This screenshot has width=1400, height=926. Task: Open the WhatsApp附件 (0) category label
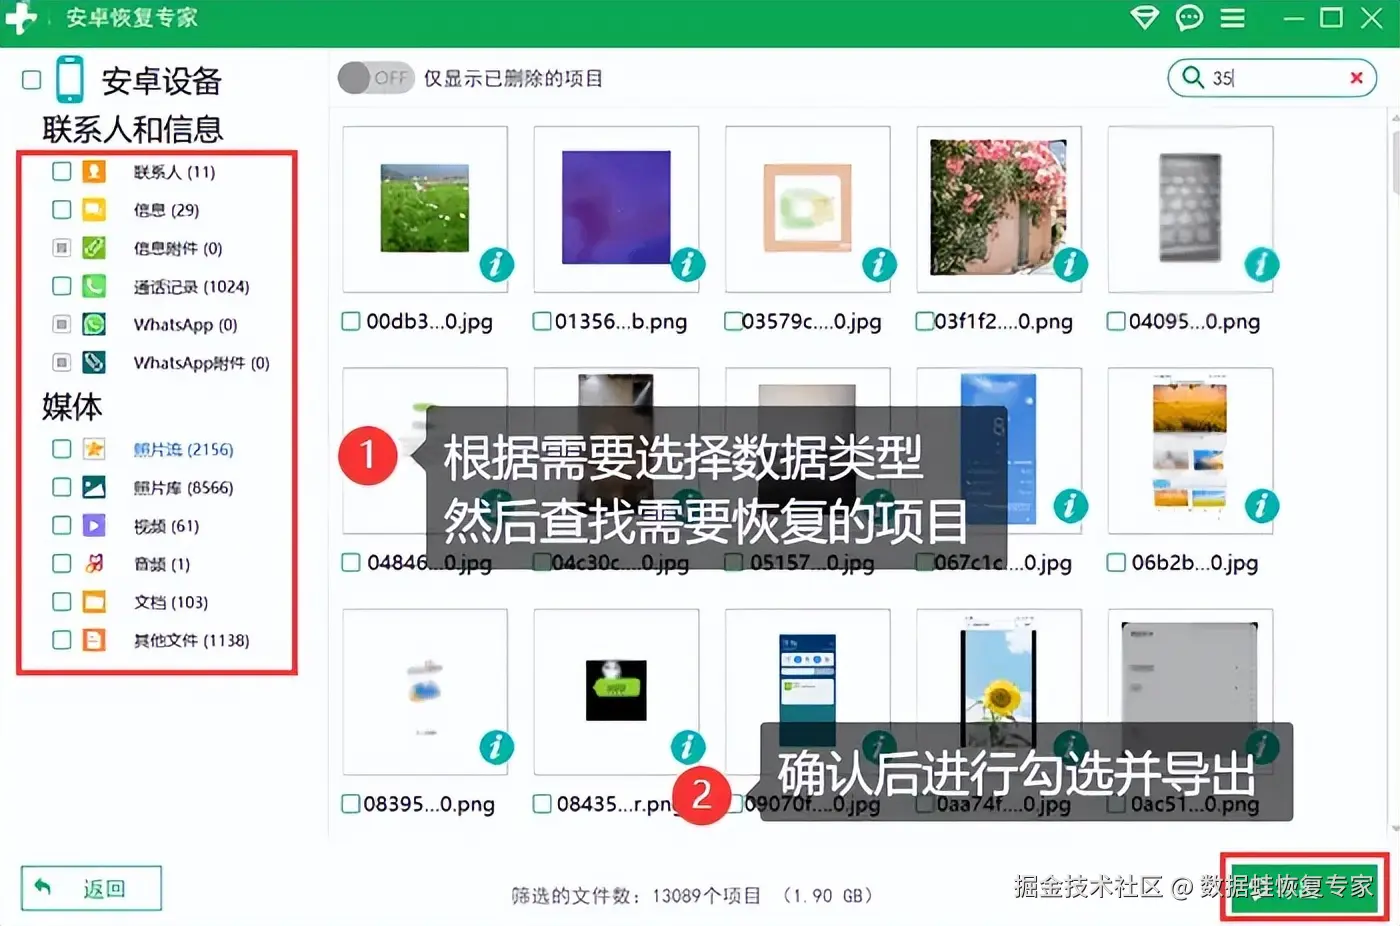(201, 363)
